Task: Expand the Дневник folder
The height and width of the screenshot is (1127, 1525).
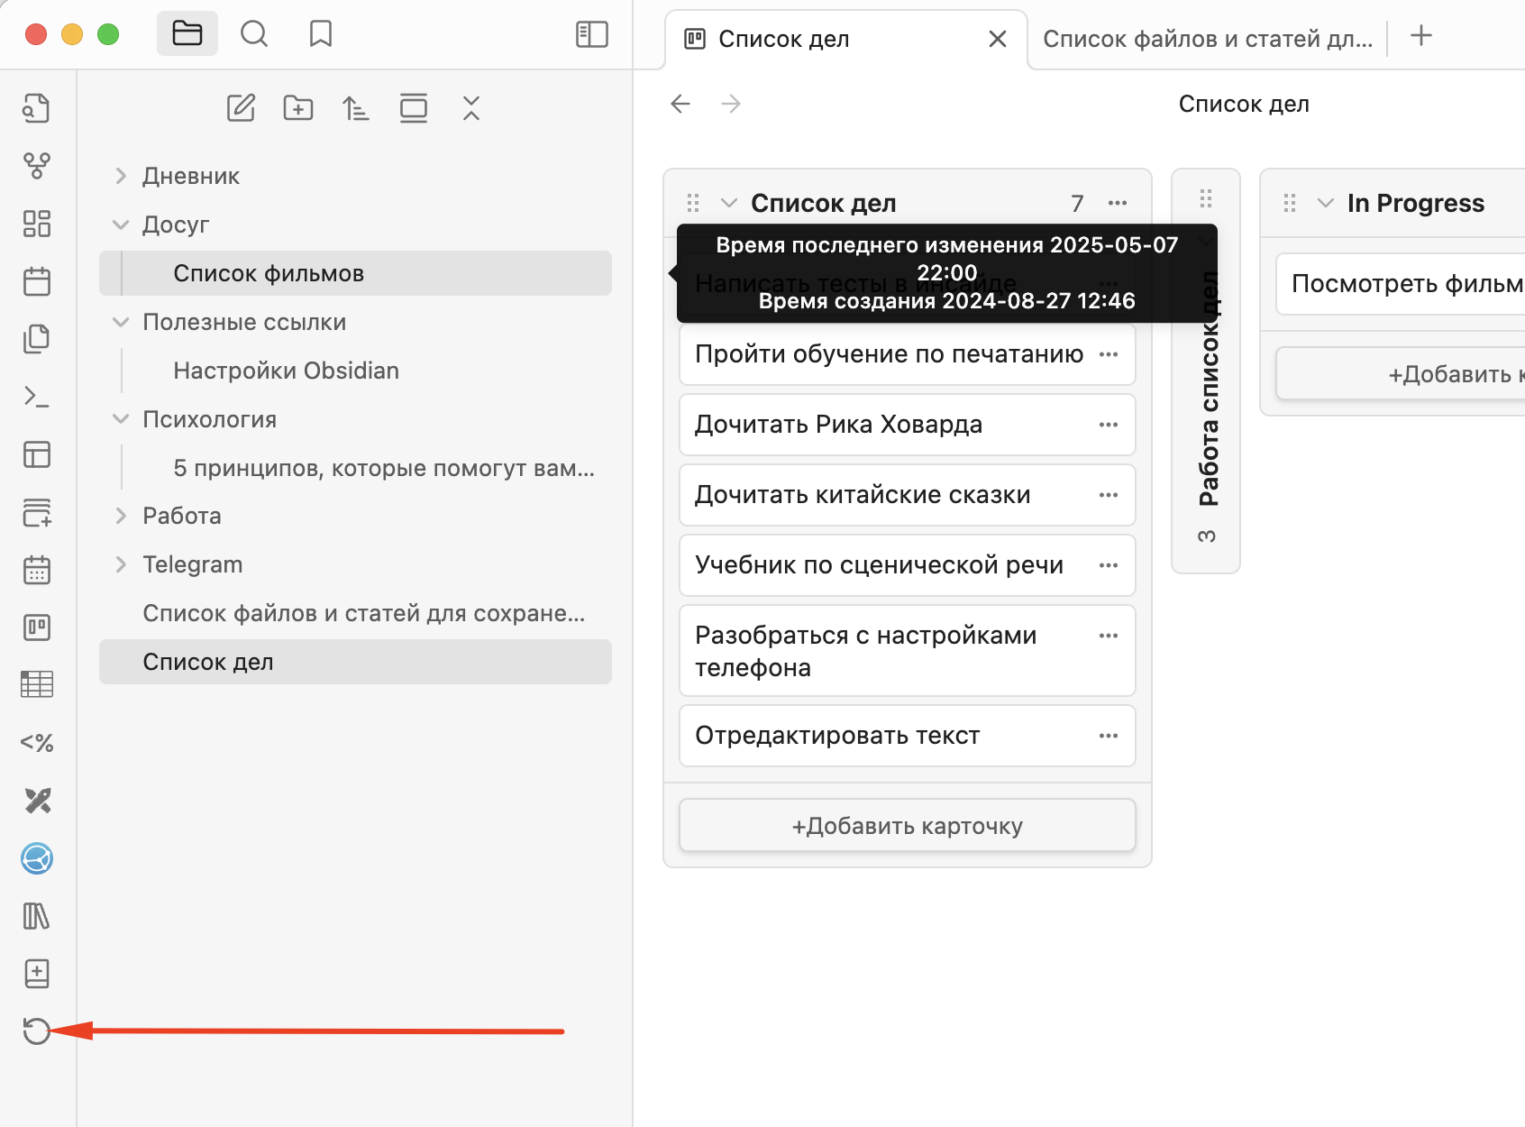Action: pos(121,176)
